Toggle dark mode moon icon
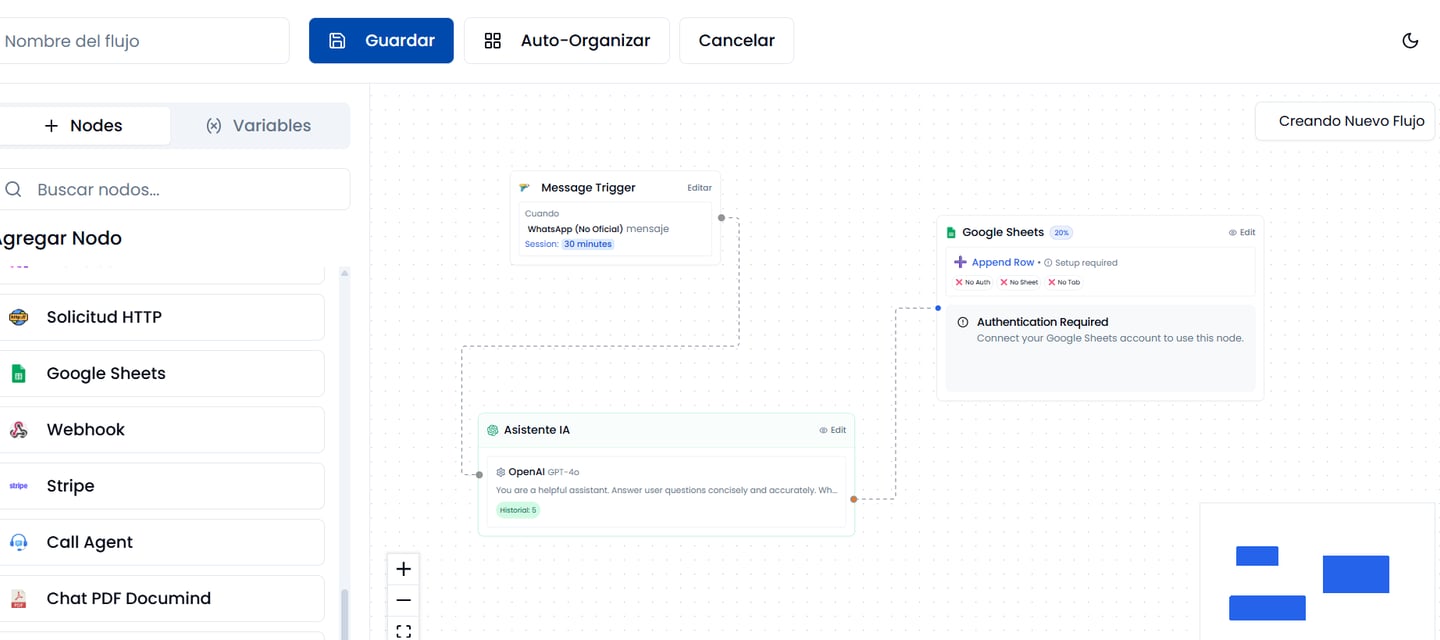The width and height of the screenshot is (1440, 640). (1410, 41)
